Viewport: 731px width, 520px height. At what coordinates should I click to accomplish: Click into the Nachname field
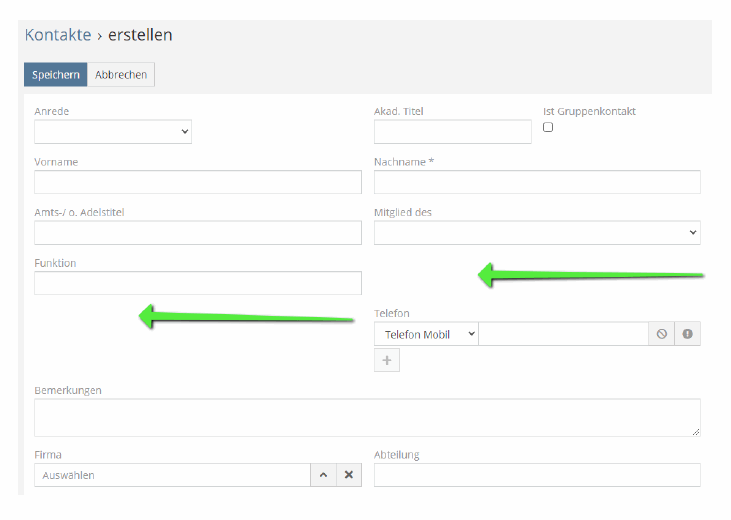[537, 182]
